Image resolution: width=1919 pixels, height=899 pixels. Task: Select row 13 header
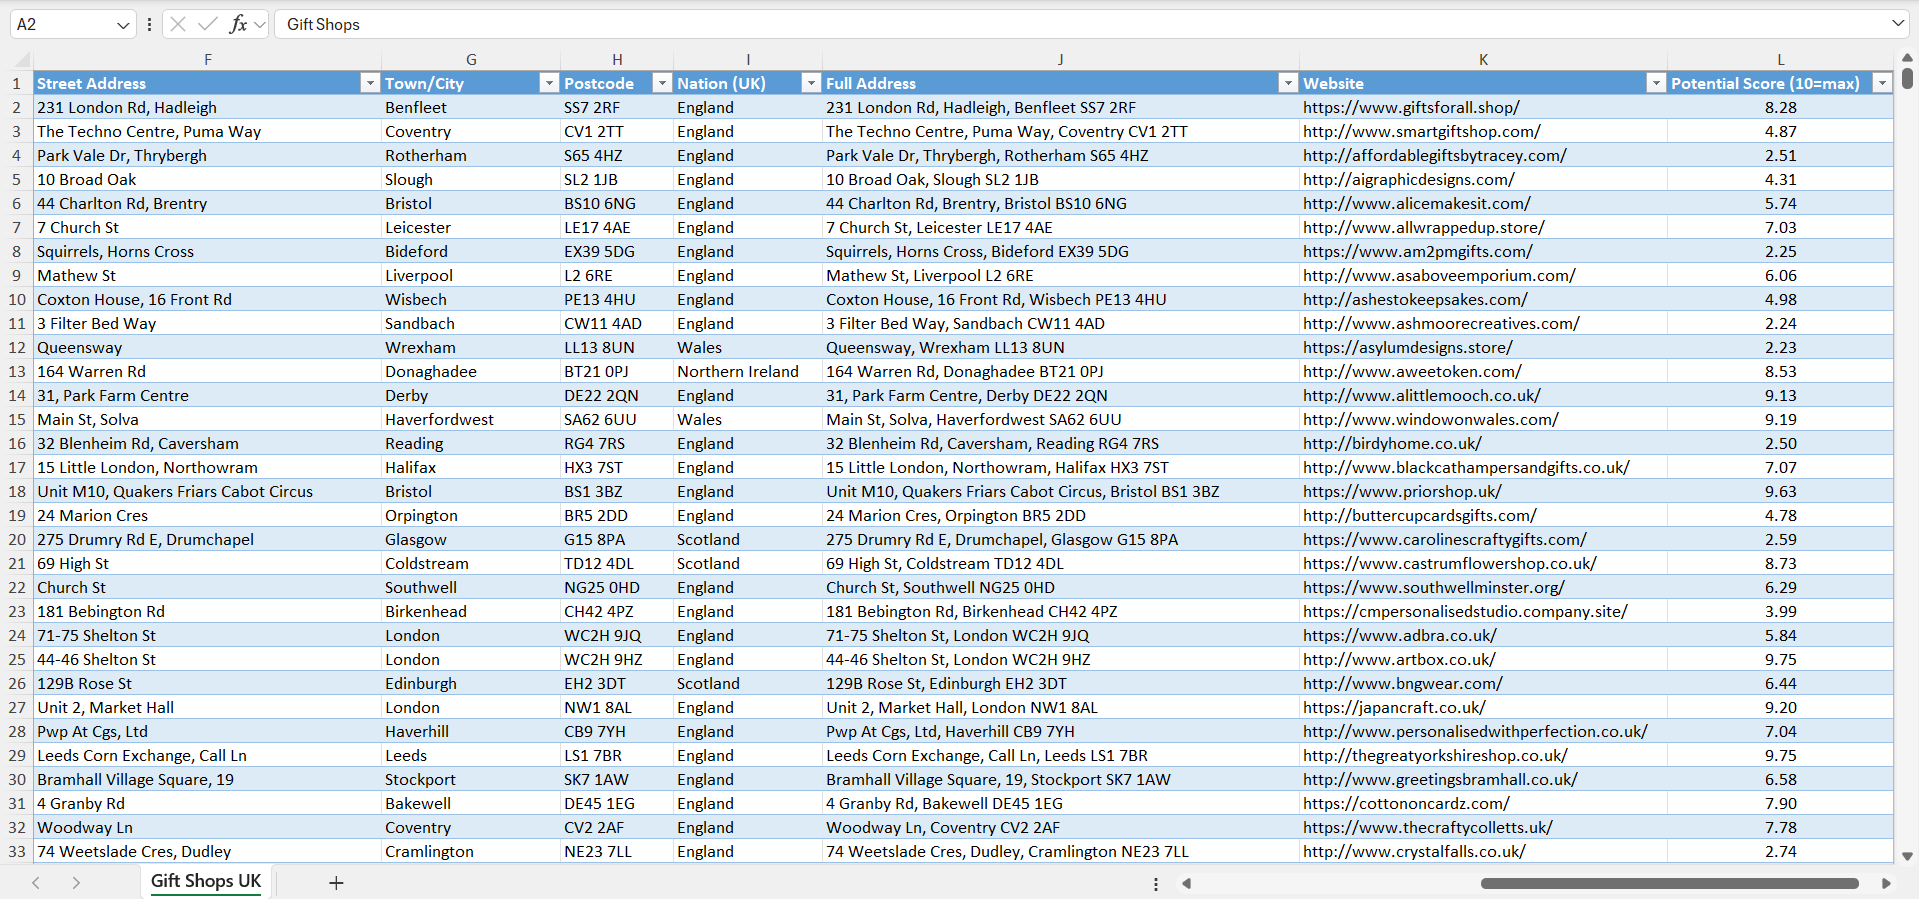(x=17, y=371)
